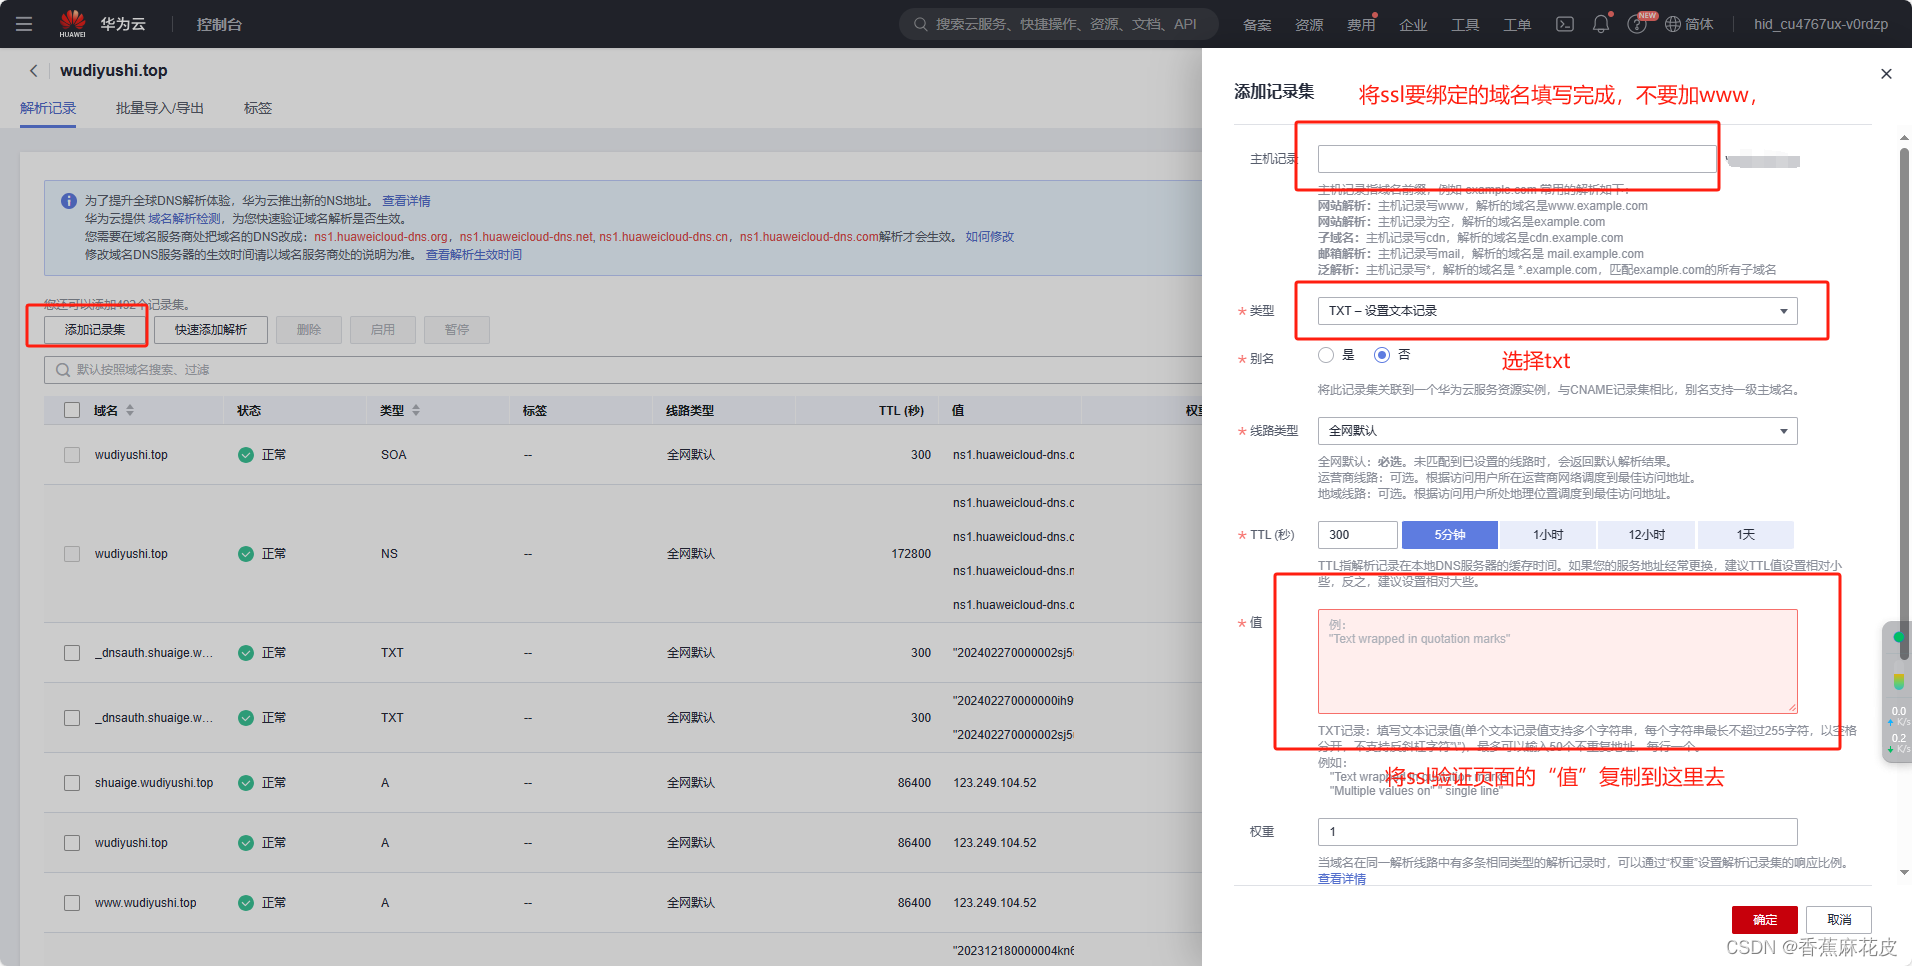Open the help question mark icon
Viewport: 1912px width, 966px height.
pyautogui.click(x=1637, y=25)
